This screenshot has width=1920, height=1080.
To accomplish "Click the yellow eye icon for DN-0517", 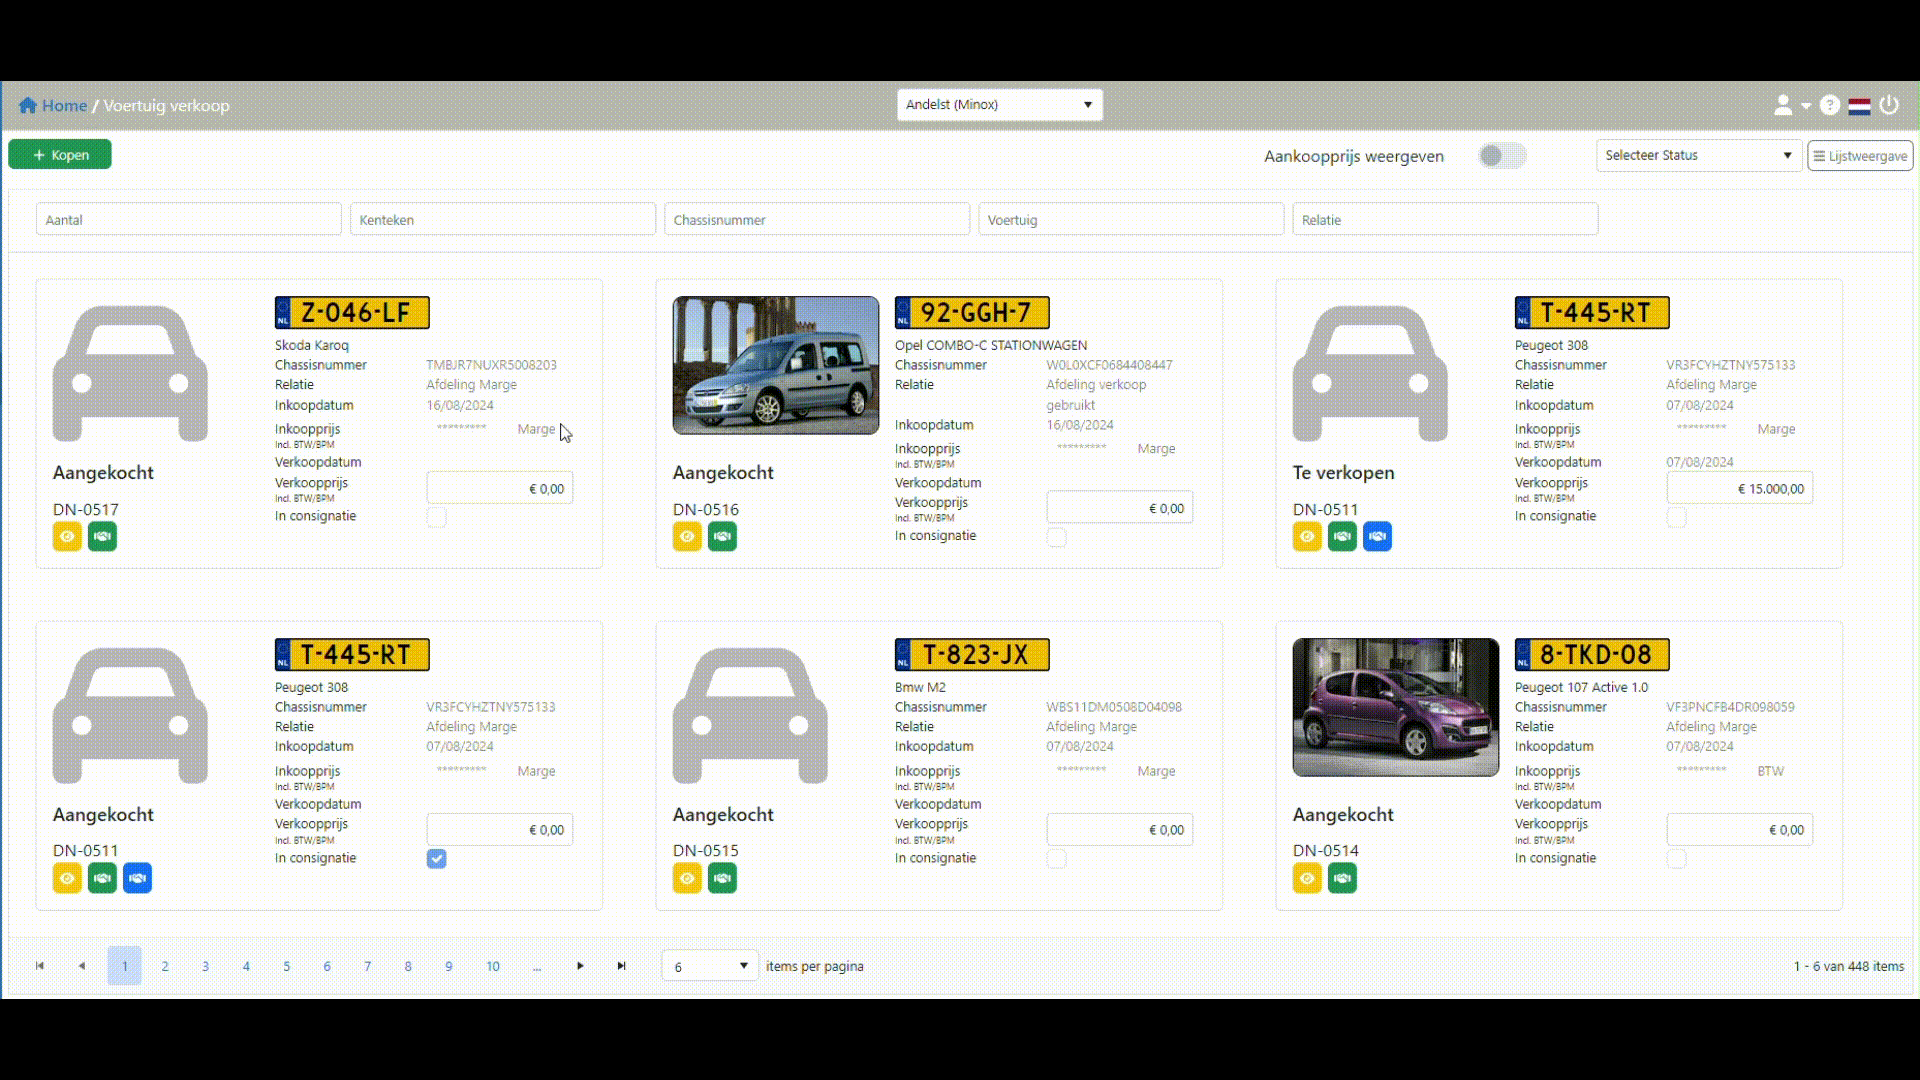I will click(x=67, y=537).
